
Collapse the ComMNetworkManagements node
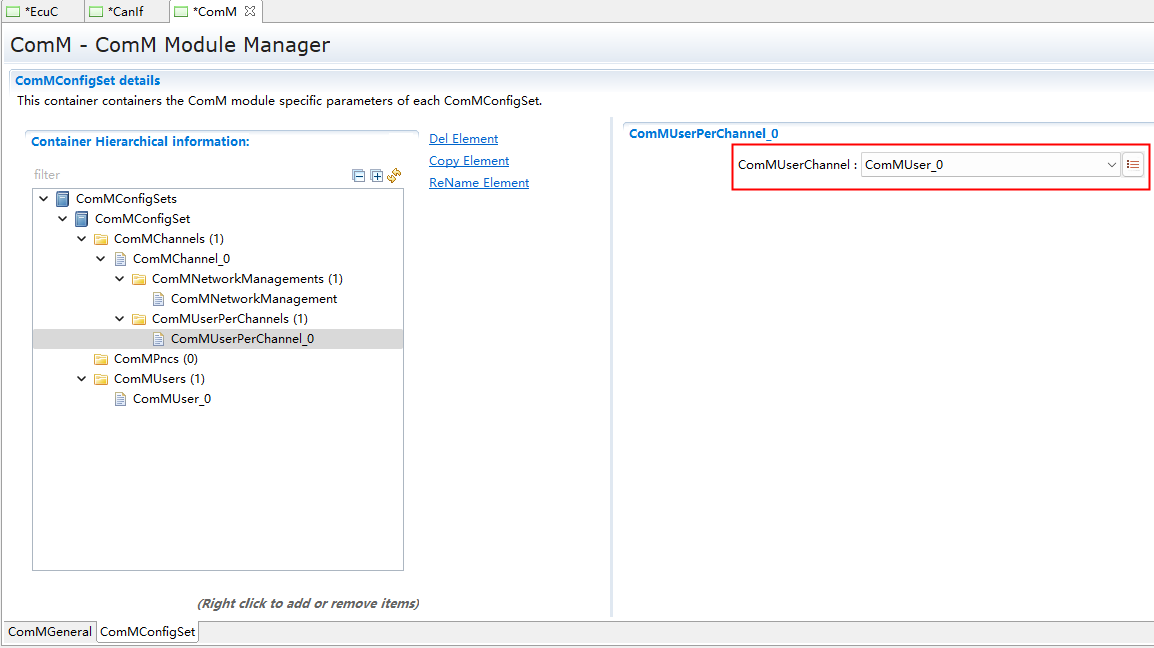(119, 279)
